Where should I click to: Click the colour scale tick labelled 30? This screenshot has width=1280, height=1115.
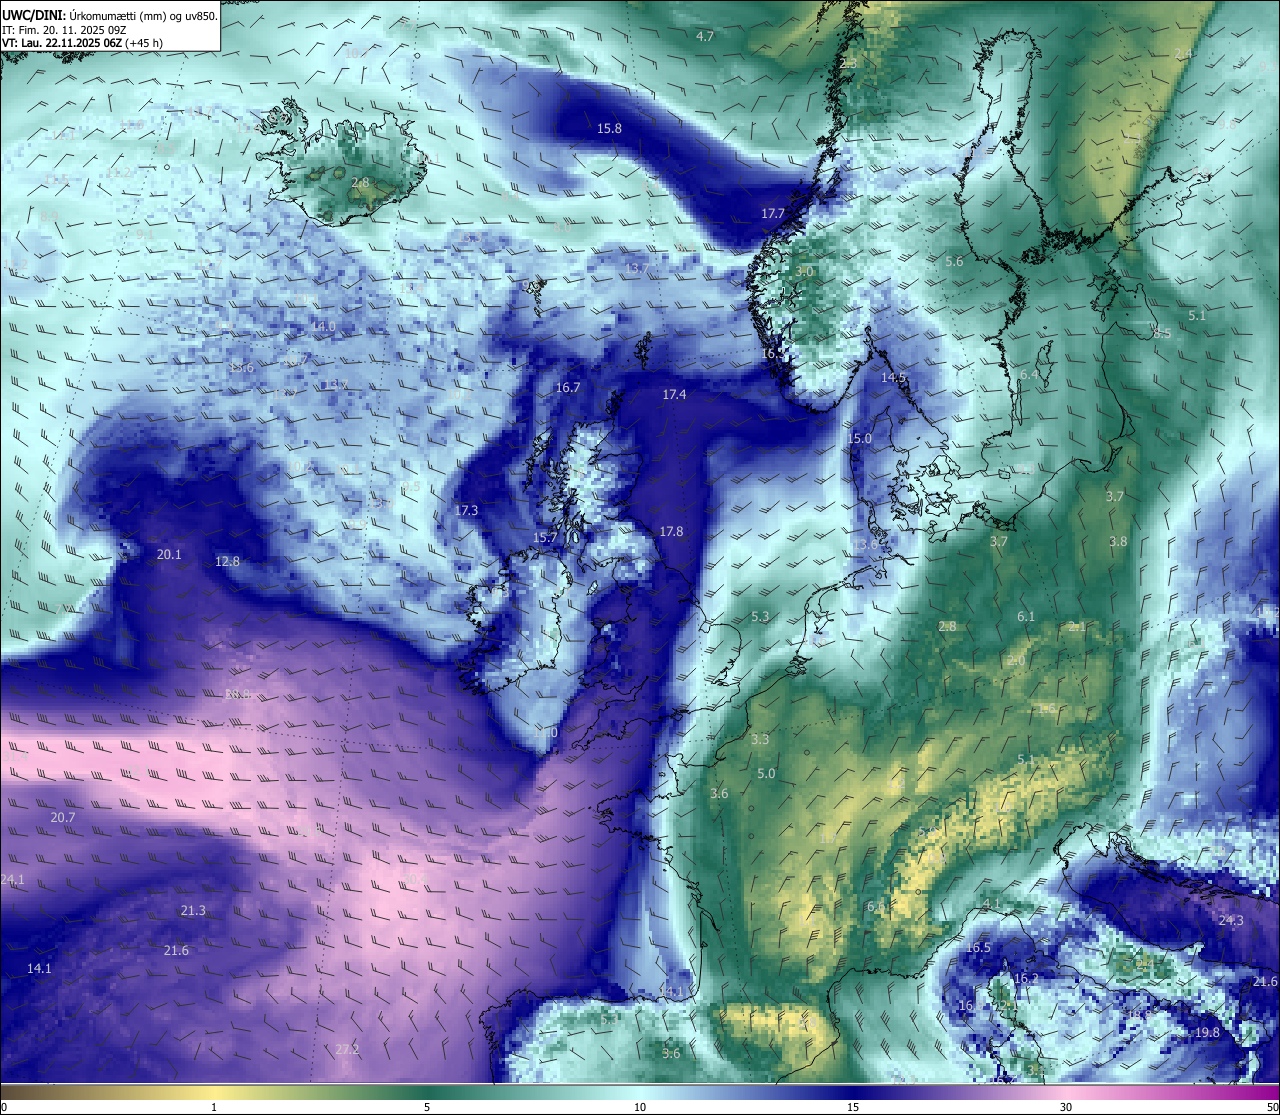[1066, 1107]
